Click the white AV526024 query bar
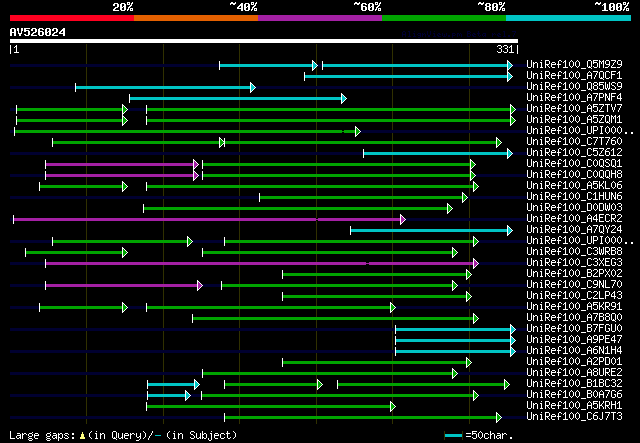This screenshot has width=640, height=443. point(264,41)
